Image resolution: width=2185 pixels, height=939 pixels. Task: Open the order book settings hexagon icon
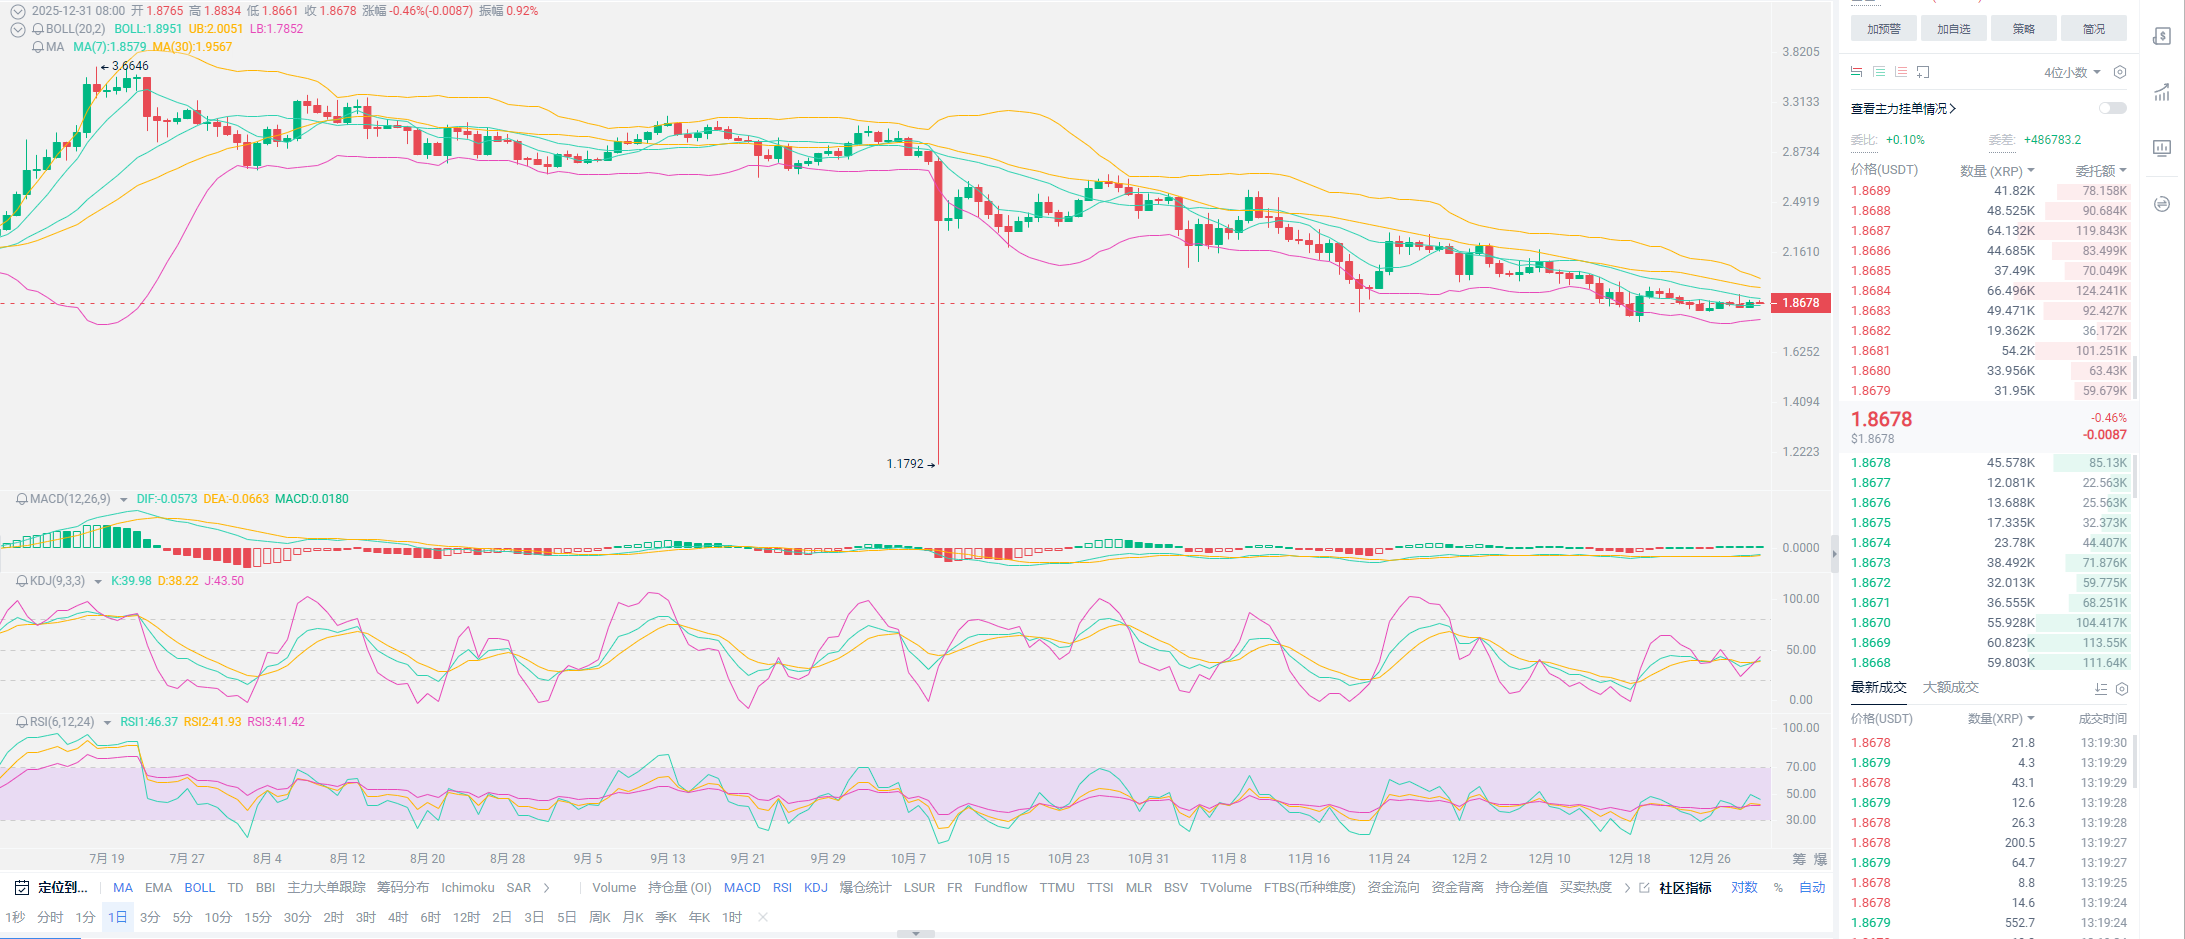(2120, 72)
